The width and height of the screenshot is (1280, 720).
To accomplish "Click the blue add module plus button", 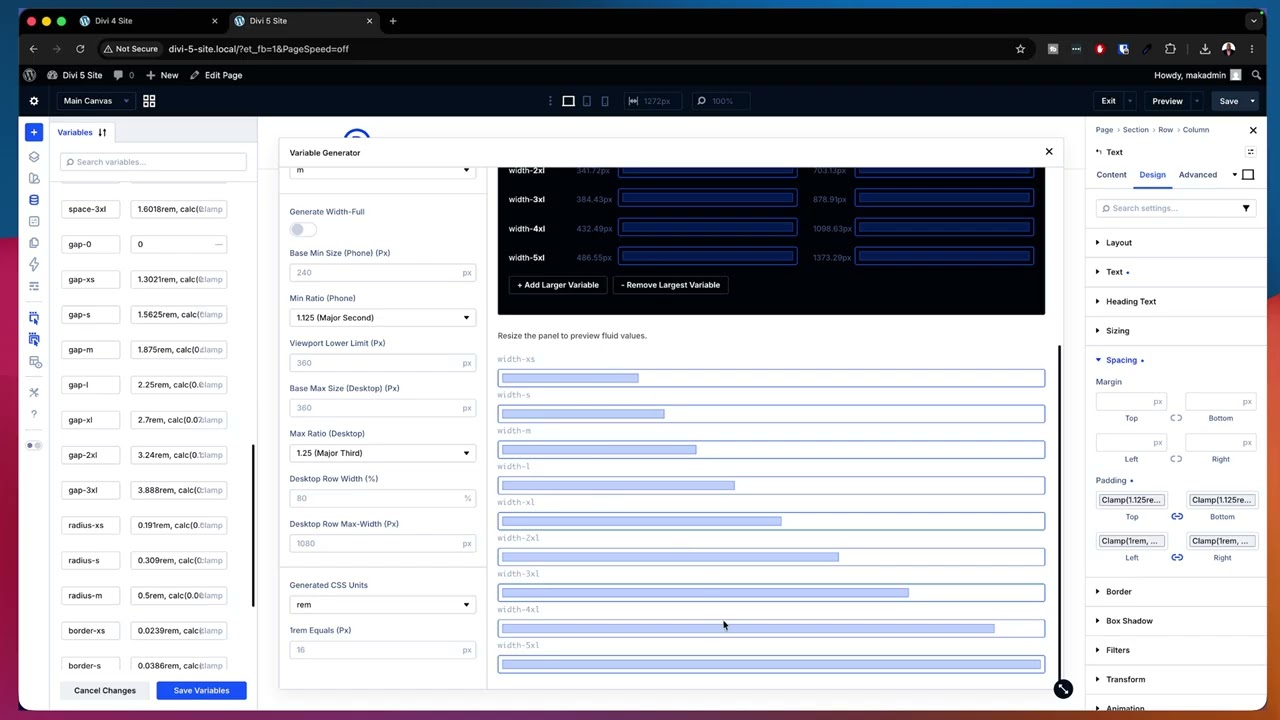I will tap(34, 132).
